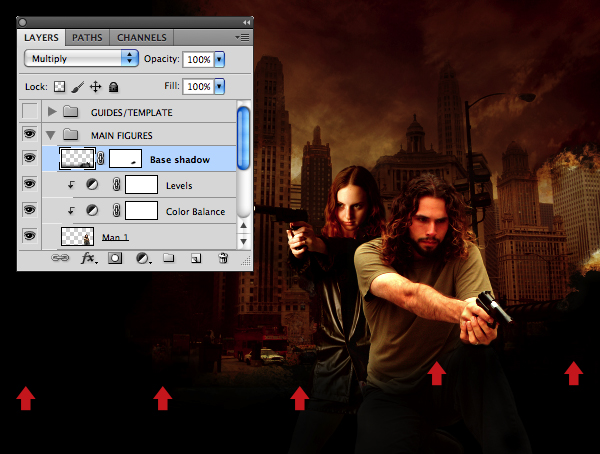Click the Opacity value field
Viewport: 600px width, 454px height.
point(198,59)
